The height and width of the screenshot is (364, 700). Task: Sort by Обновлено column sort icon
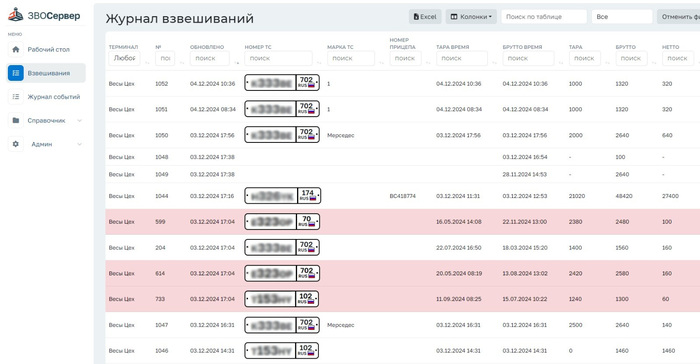(237, 63)
